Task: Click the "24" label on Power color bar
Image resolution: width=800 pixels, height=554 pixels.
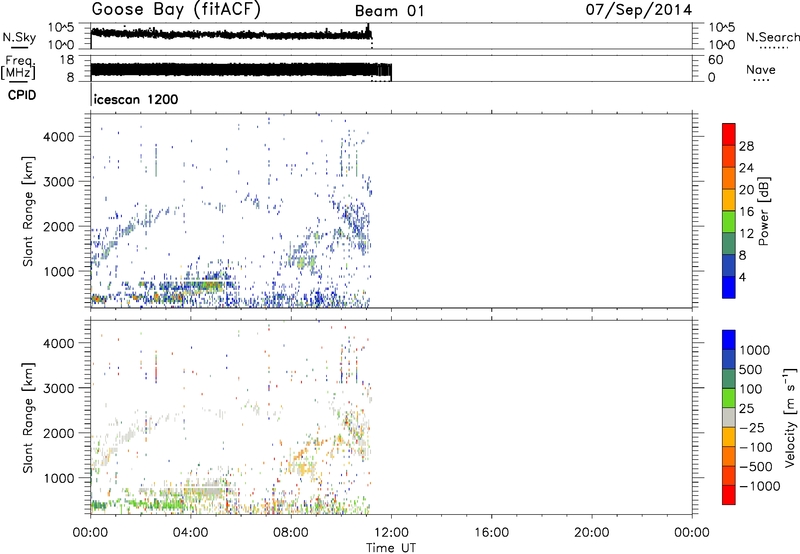Action: [x=746, y=168]
